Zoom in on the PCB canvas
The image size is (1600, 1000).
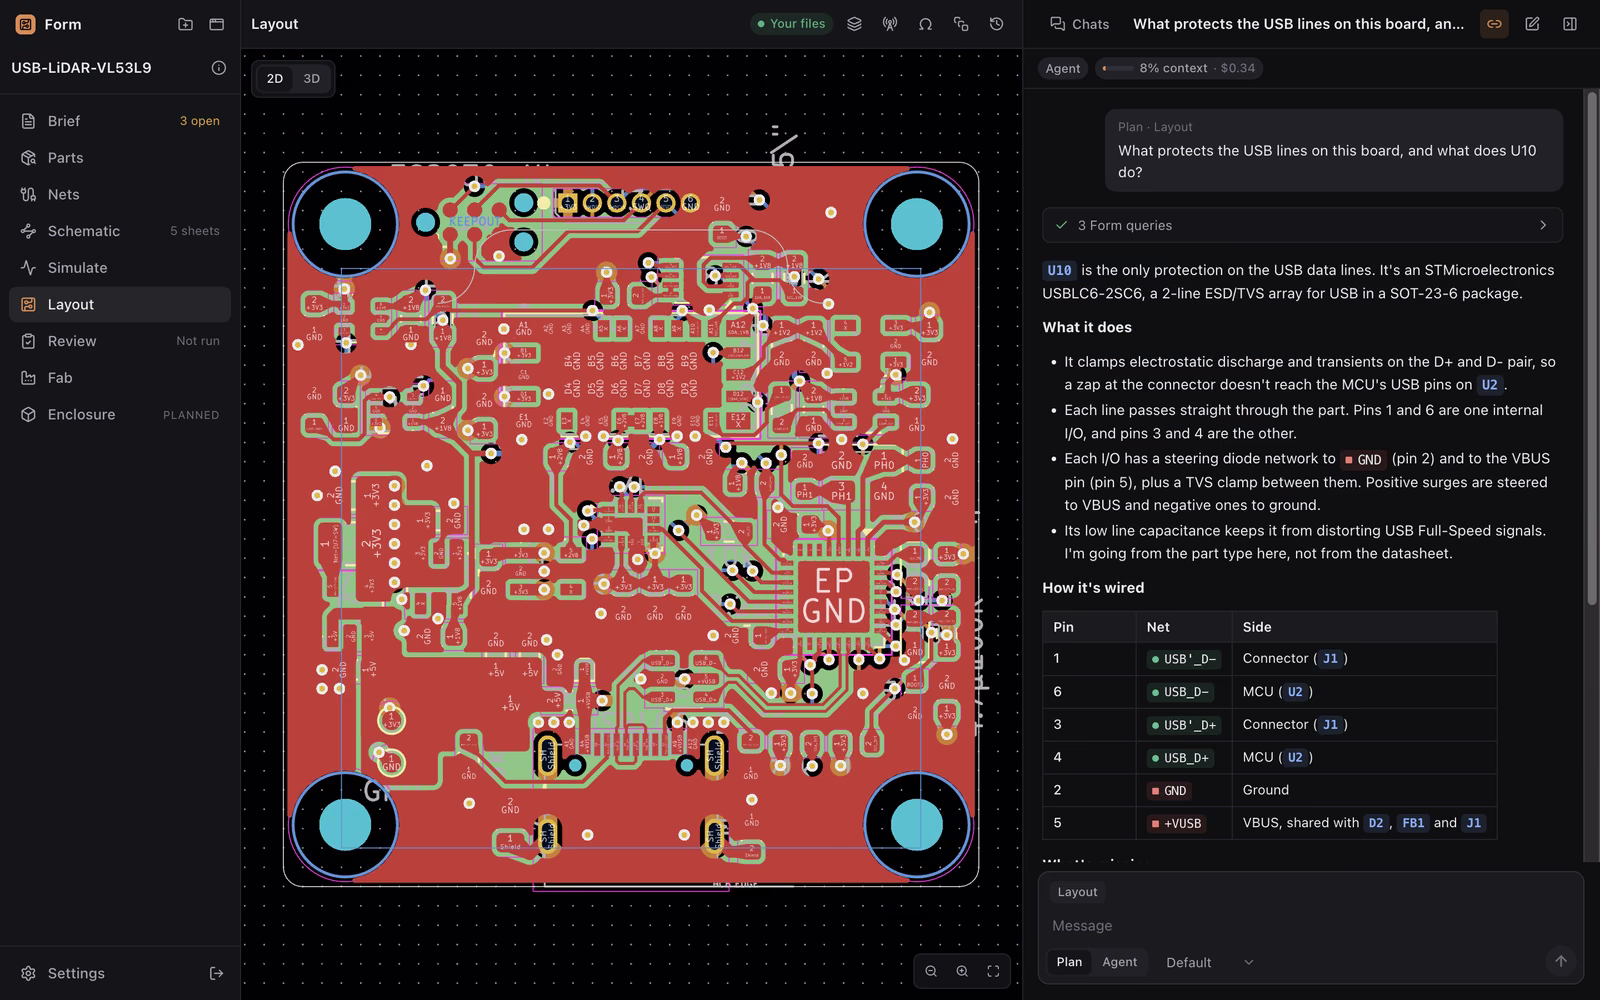click(x=962, y=971)
